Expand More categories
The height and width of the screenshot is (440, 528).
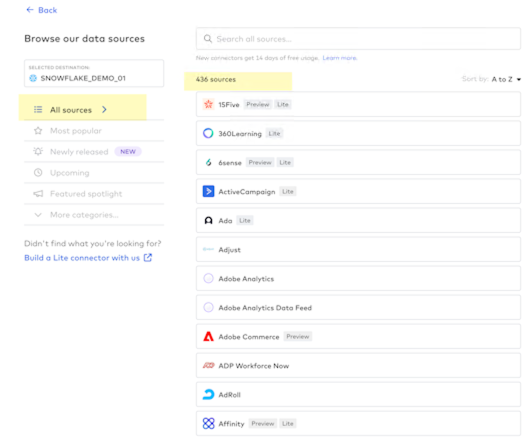click(x=94, y=215)
